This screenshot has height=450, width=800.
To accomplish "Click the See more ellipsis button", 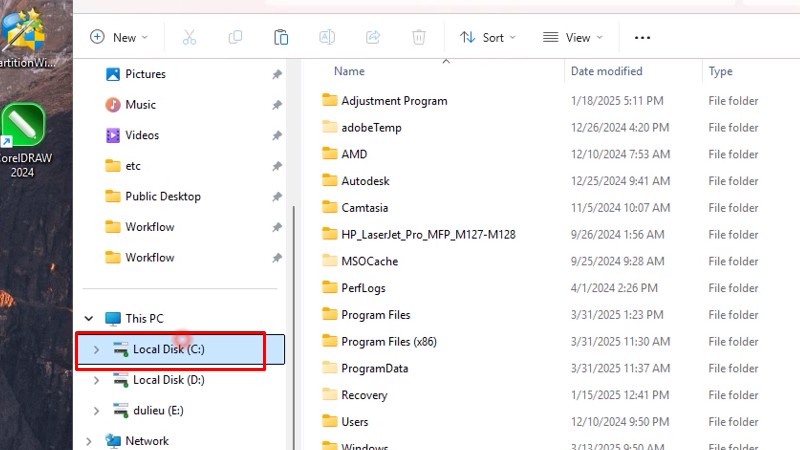I will pos(643,37).
